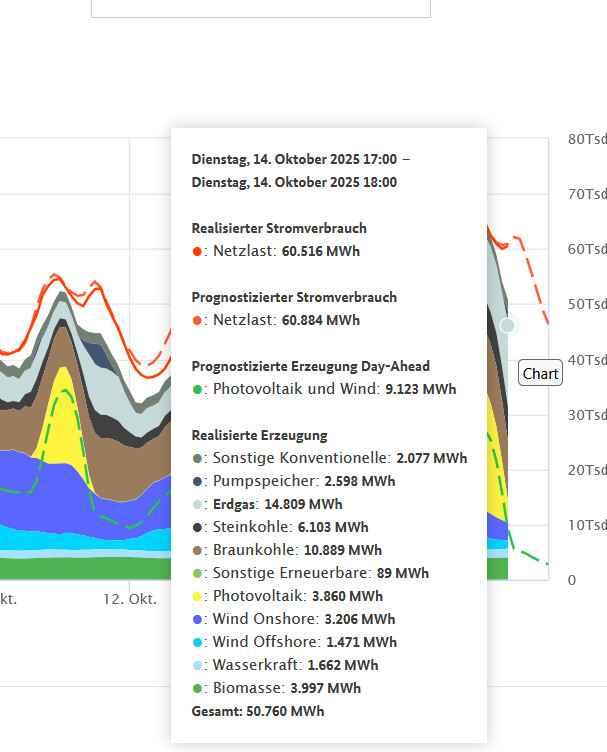Image resolution: width=607 pixels, height=752 pixels.
Task: Click the green dot for Photovoltaik und Wind
Action: tap(197, 390)
